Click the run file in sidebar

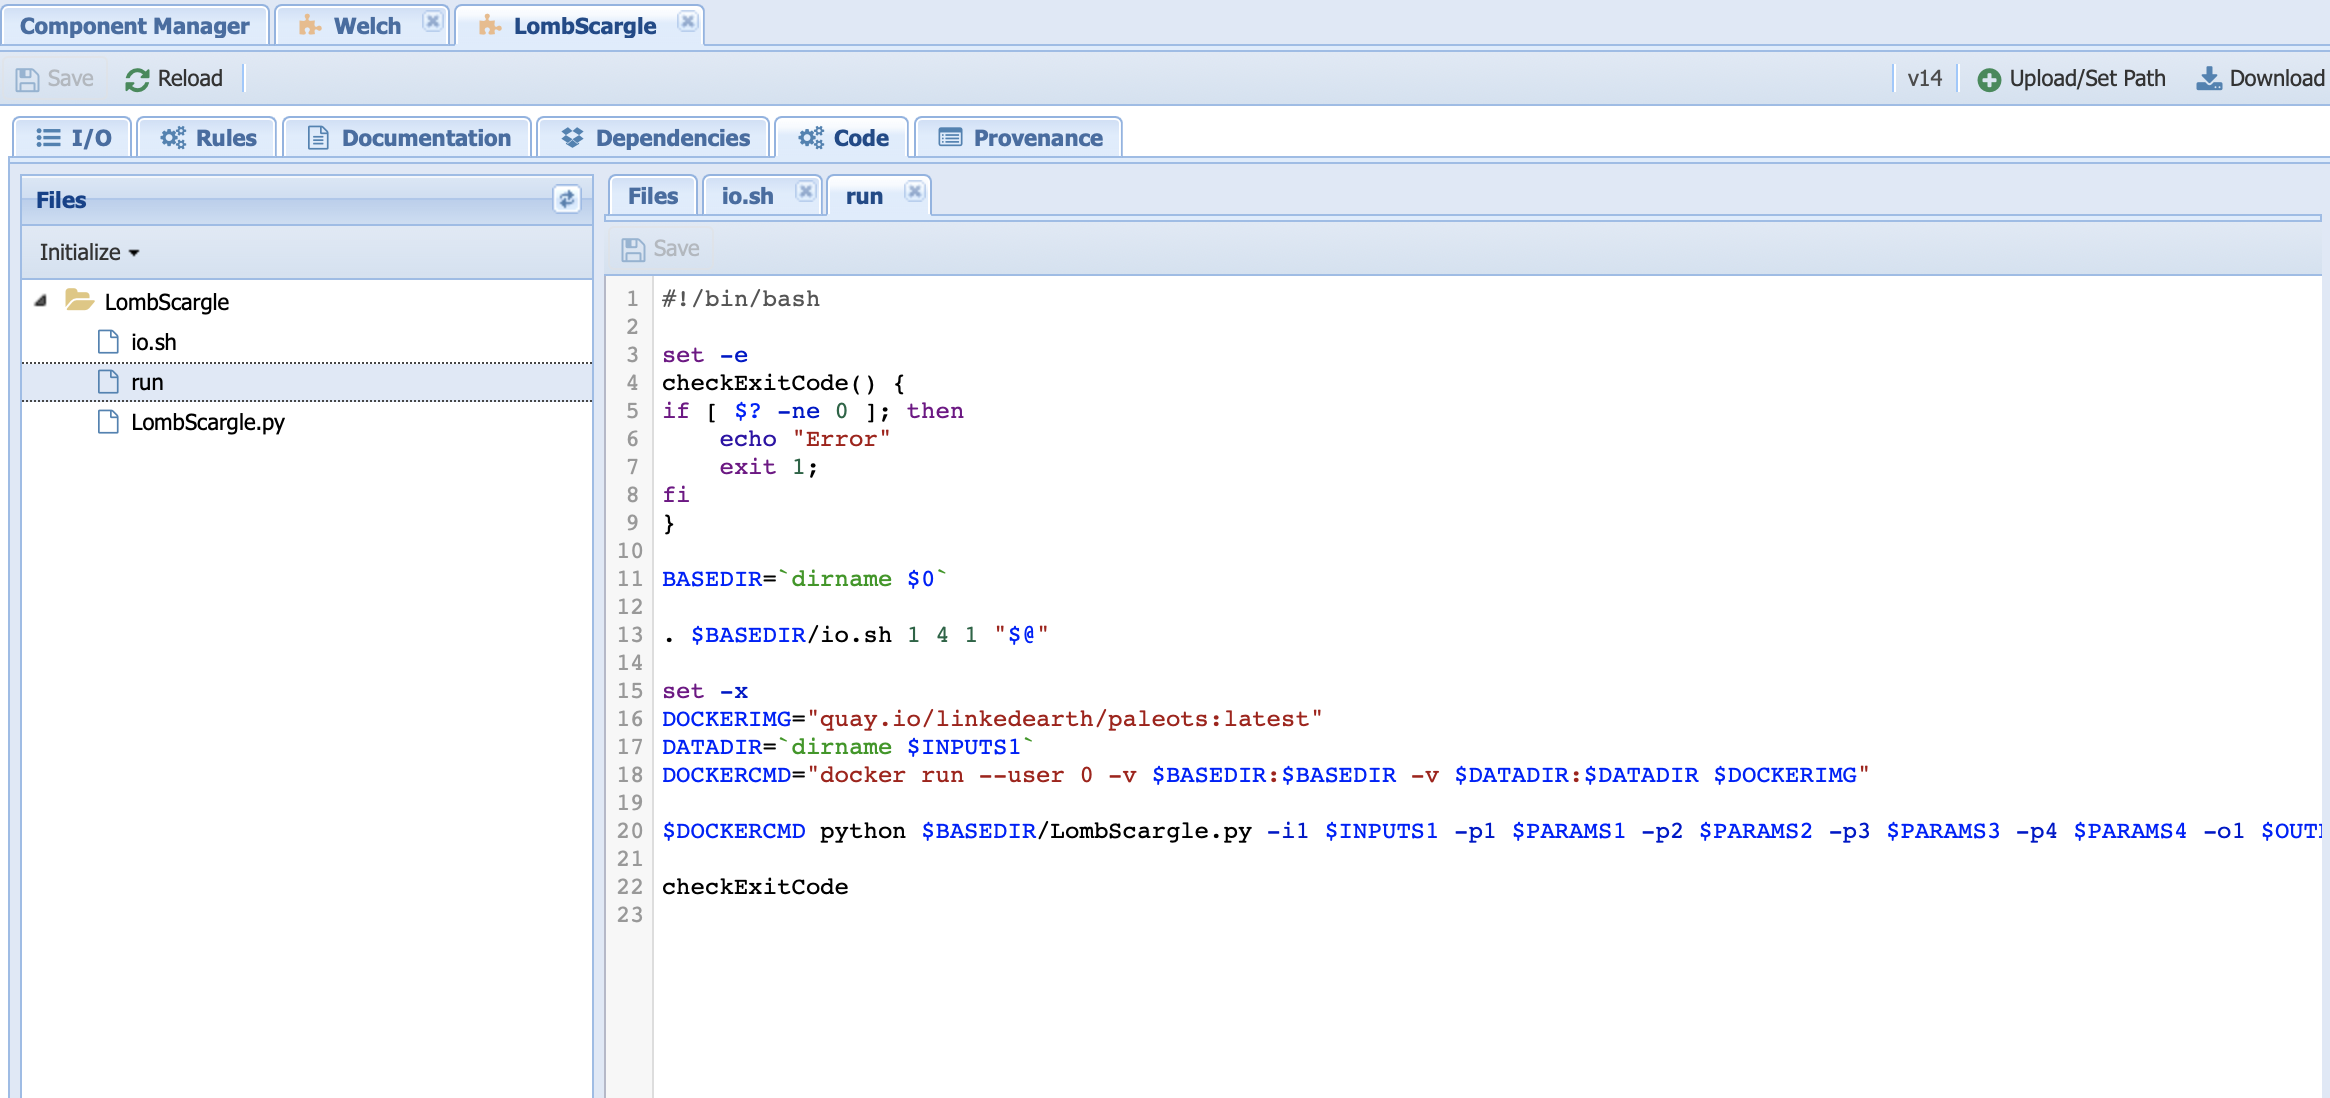144,382
